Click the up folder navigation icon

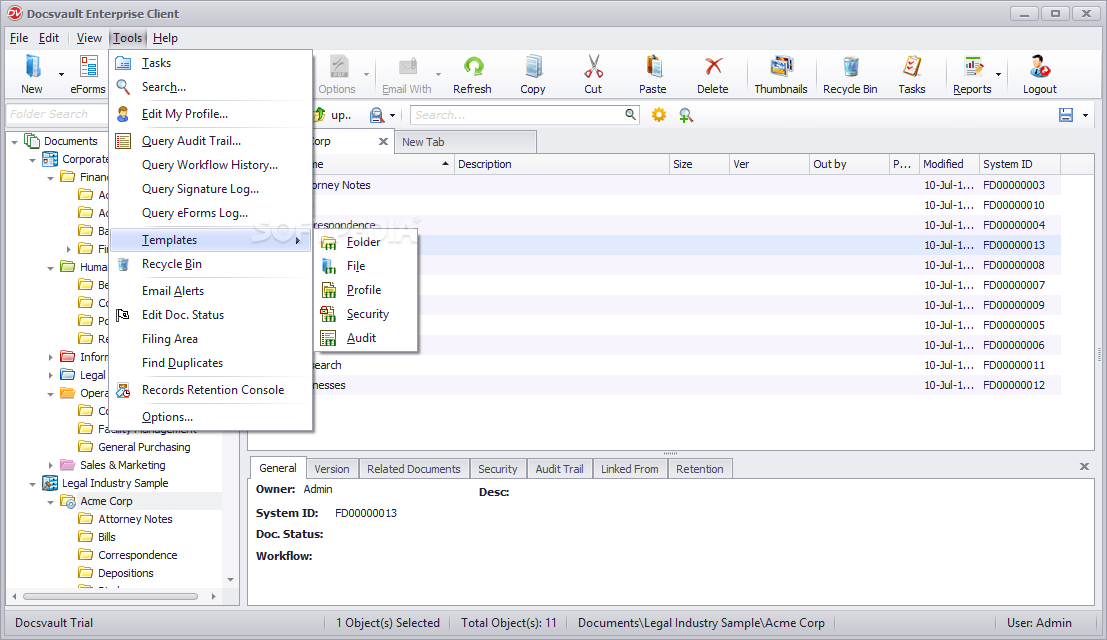pyautogui.click(x=320, y=114)
